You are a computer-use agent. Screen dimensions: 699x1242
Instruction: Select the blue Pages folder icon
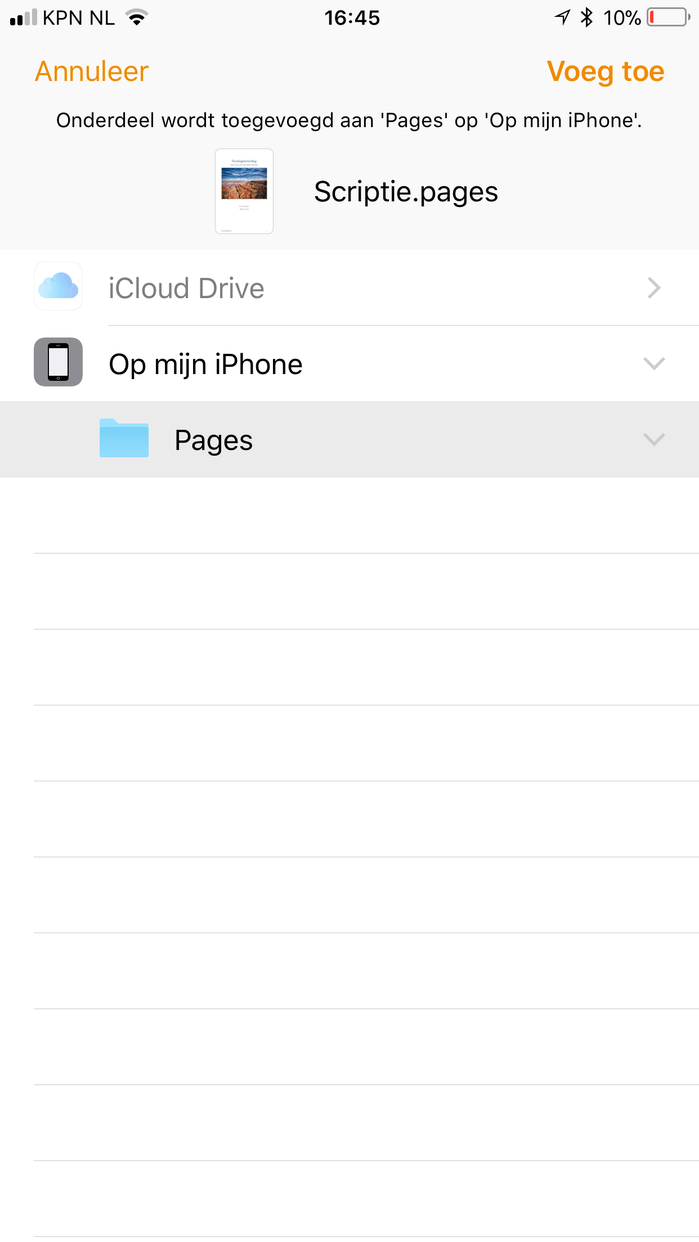click(x=124, y=439)
